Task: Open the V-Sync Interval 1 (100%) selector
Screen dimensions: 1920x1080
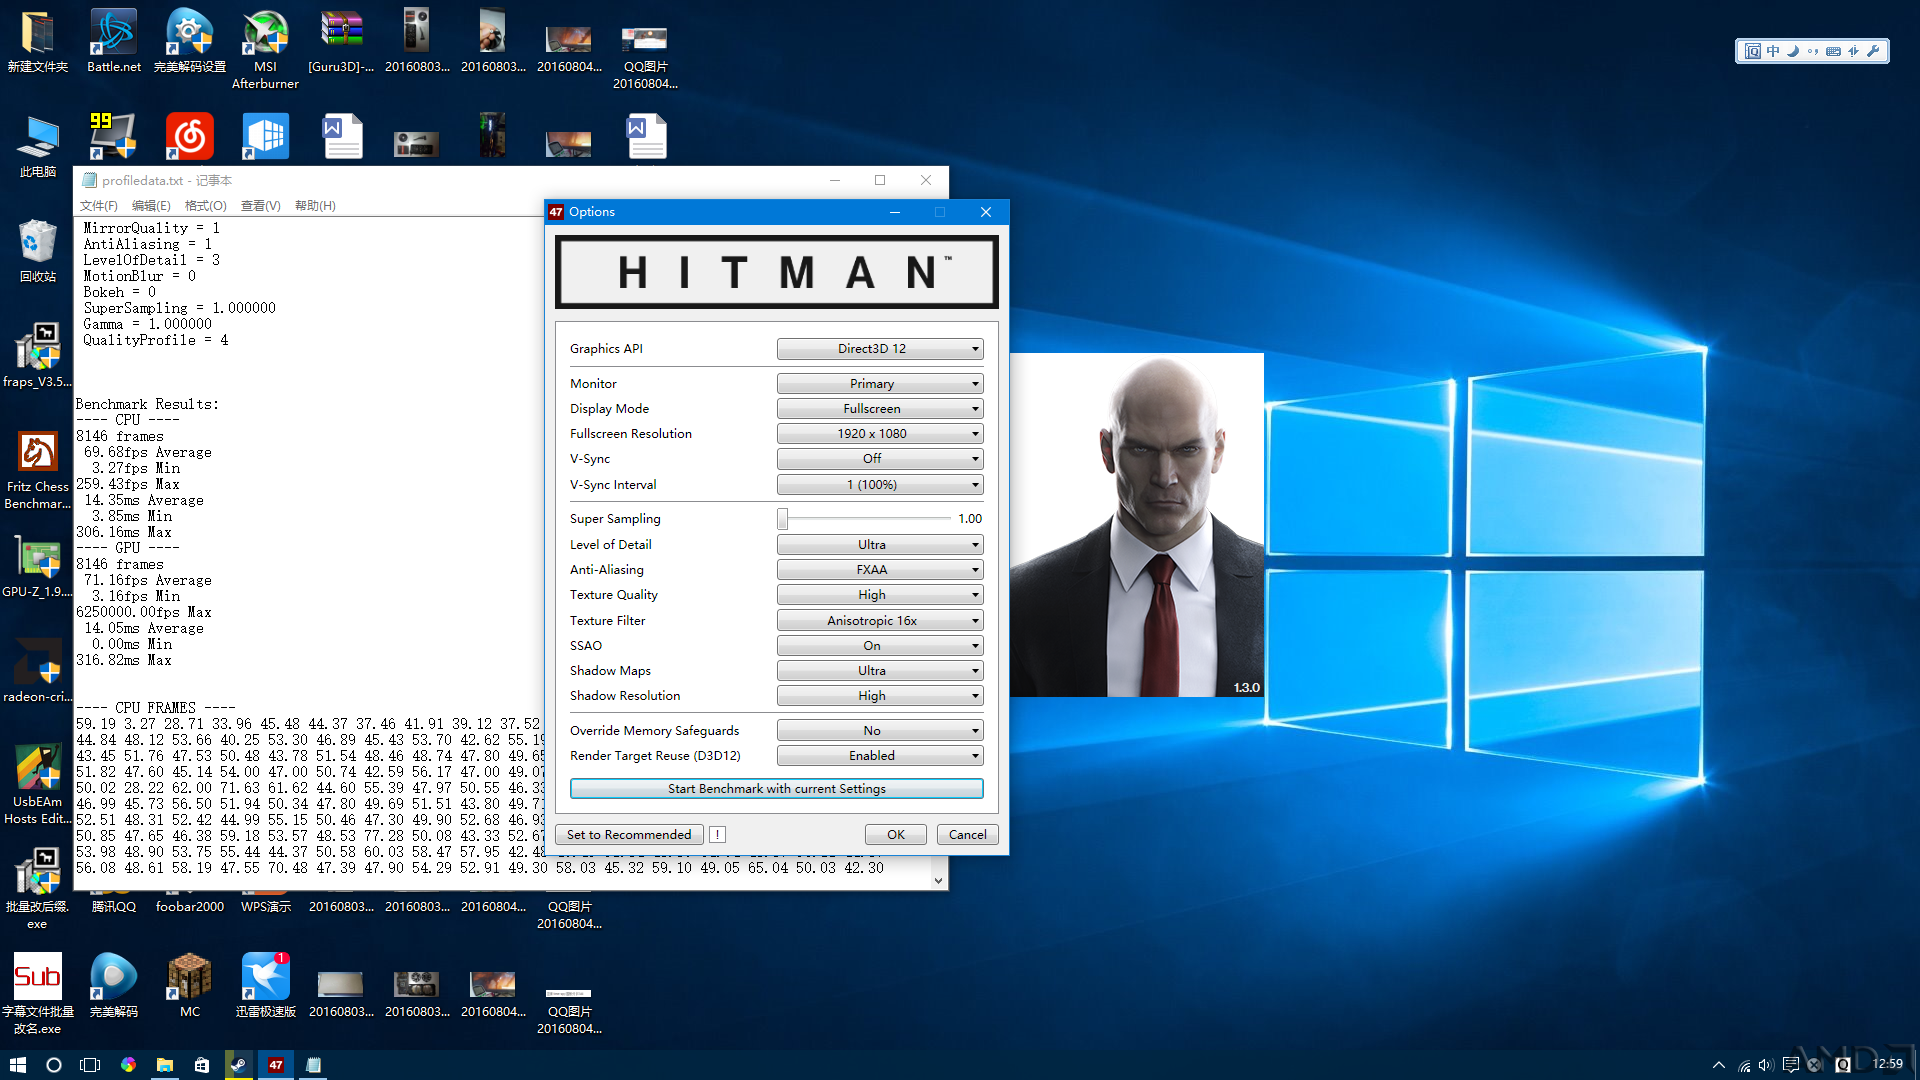Action: pos(880,485)
